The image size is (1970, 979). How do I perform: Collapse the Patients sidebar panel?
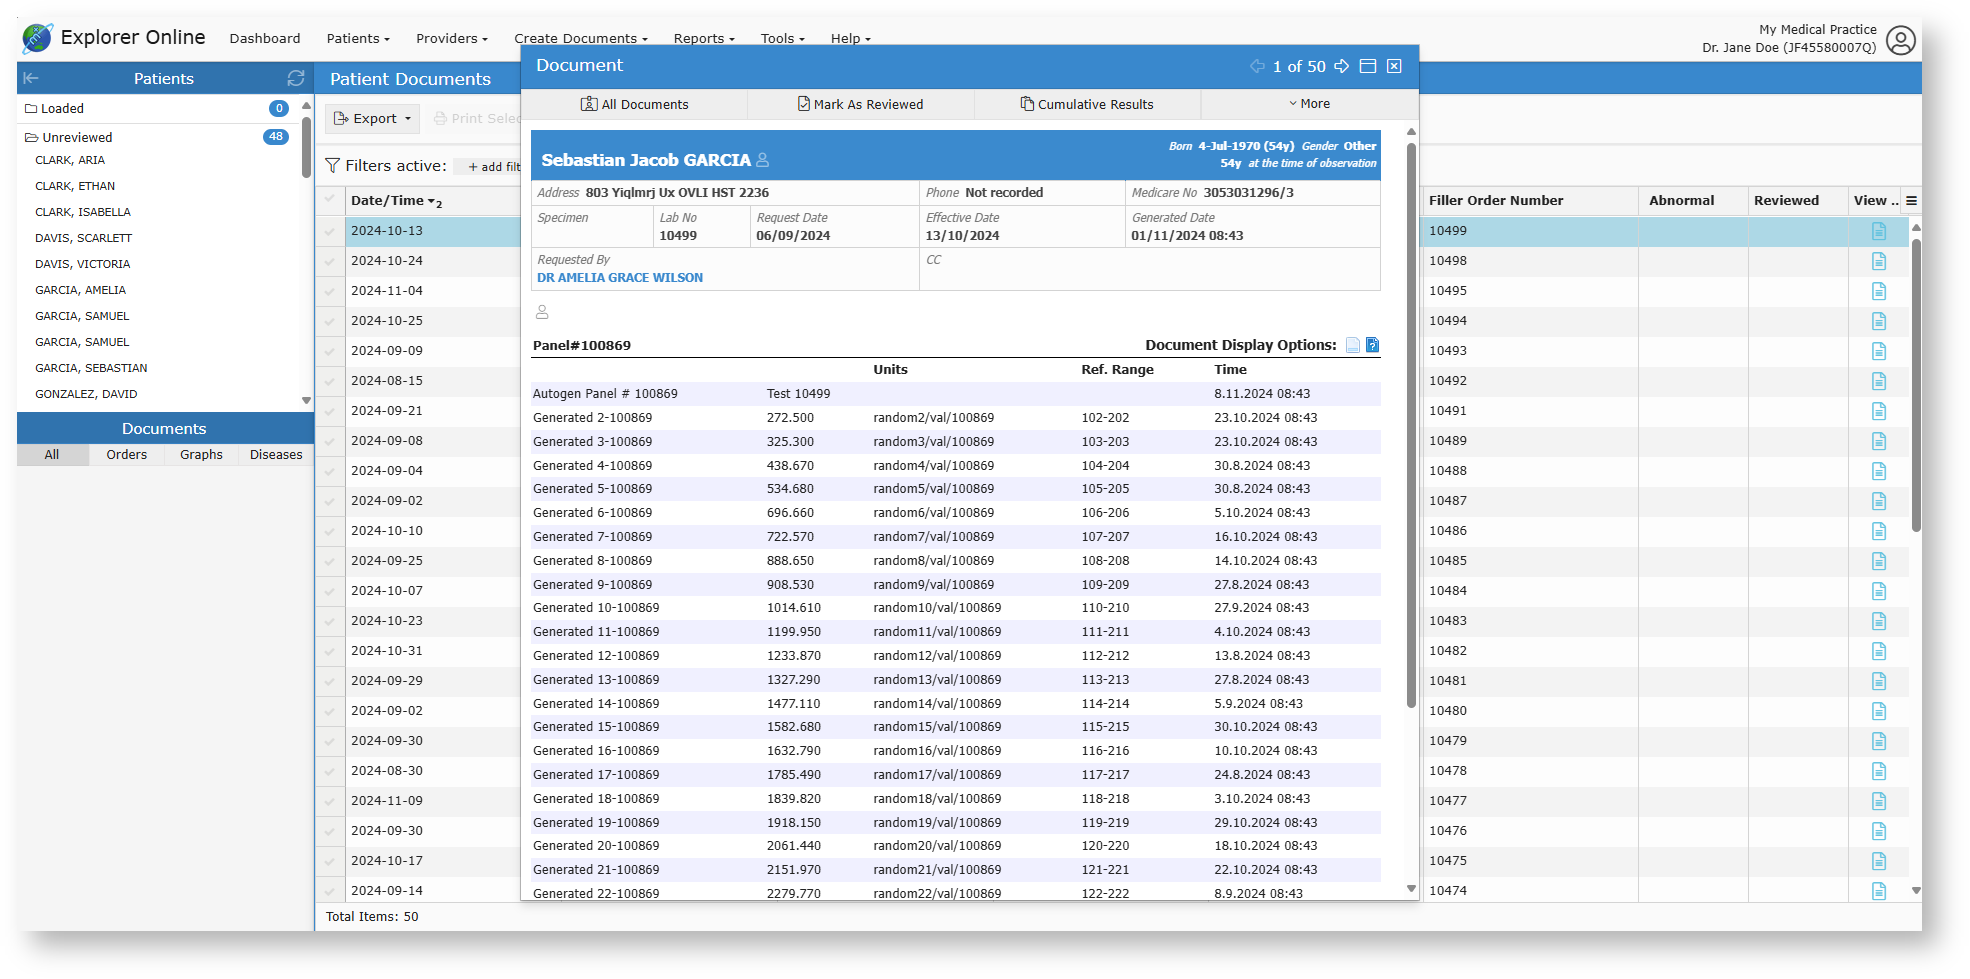pyautogui.click(x=31, y=78)
